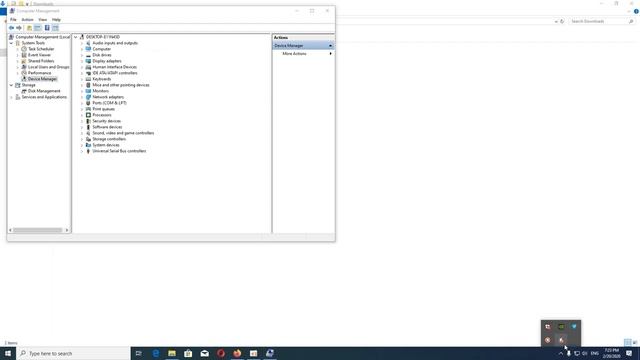The height and width of the screenshot is (360, 640).
Task: Open the Help menu
Action: (x=56, y=20)
